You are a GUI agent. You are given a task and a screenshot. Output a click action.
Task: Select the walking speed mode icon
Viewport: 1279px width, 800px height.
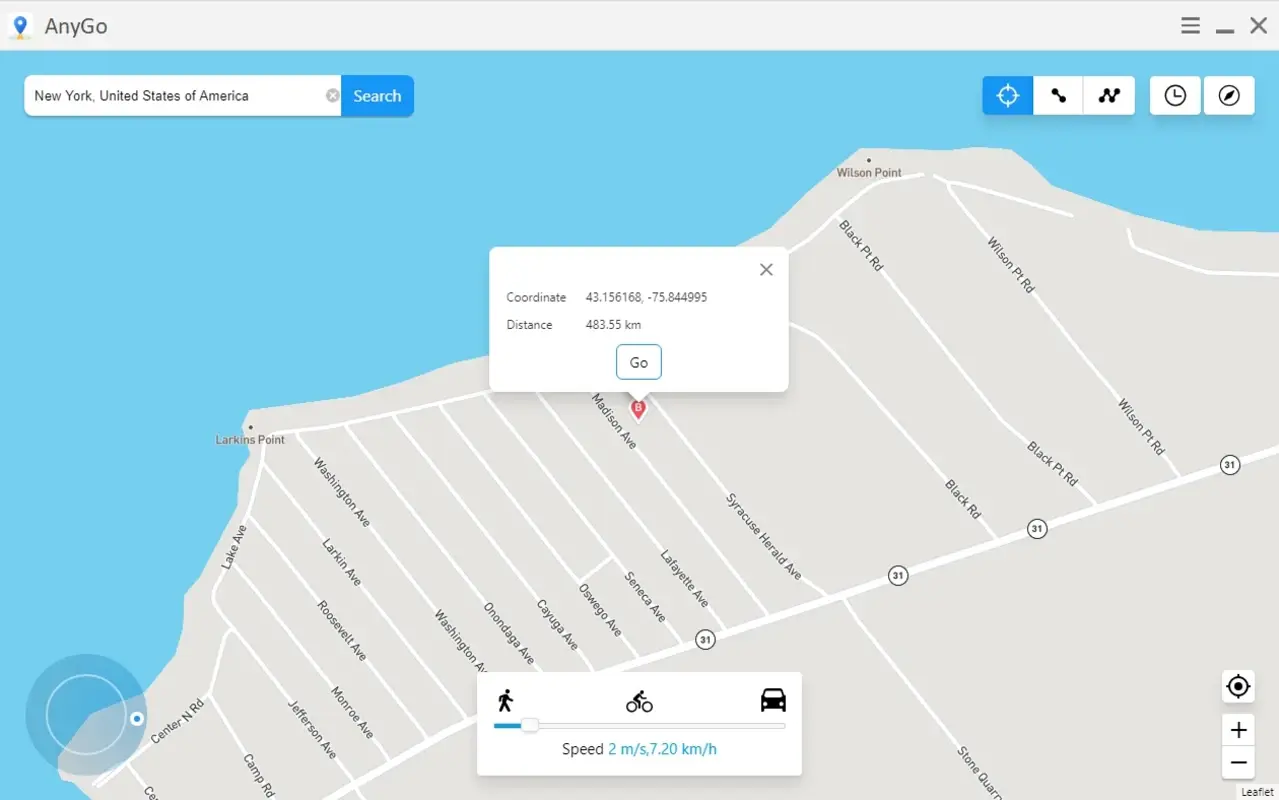507,699
